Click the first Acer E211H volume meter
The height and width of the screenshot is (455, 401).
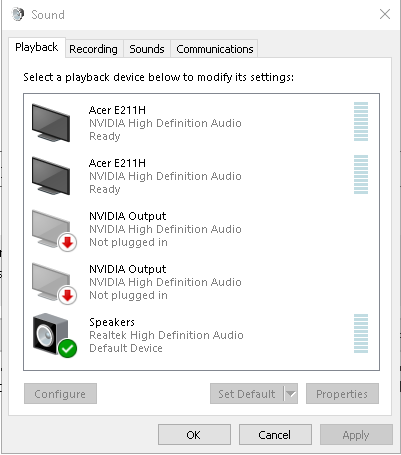tap(361, 121)
